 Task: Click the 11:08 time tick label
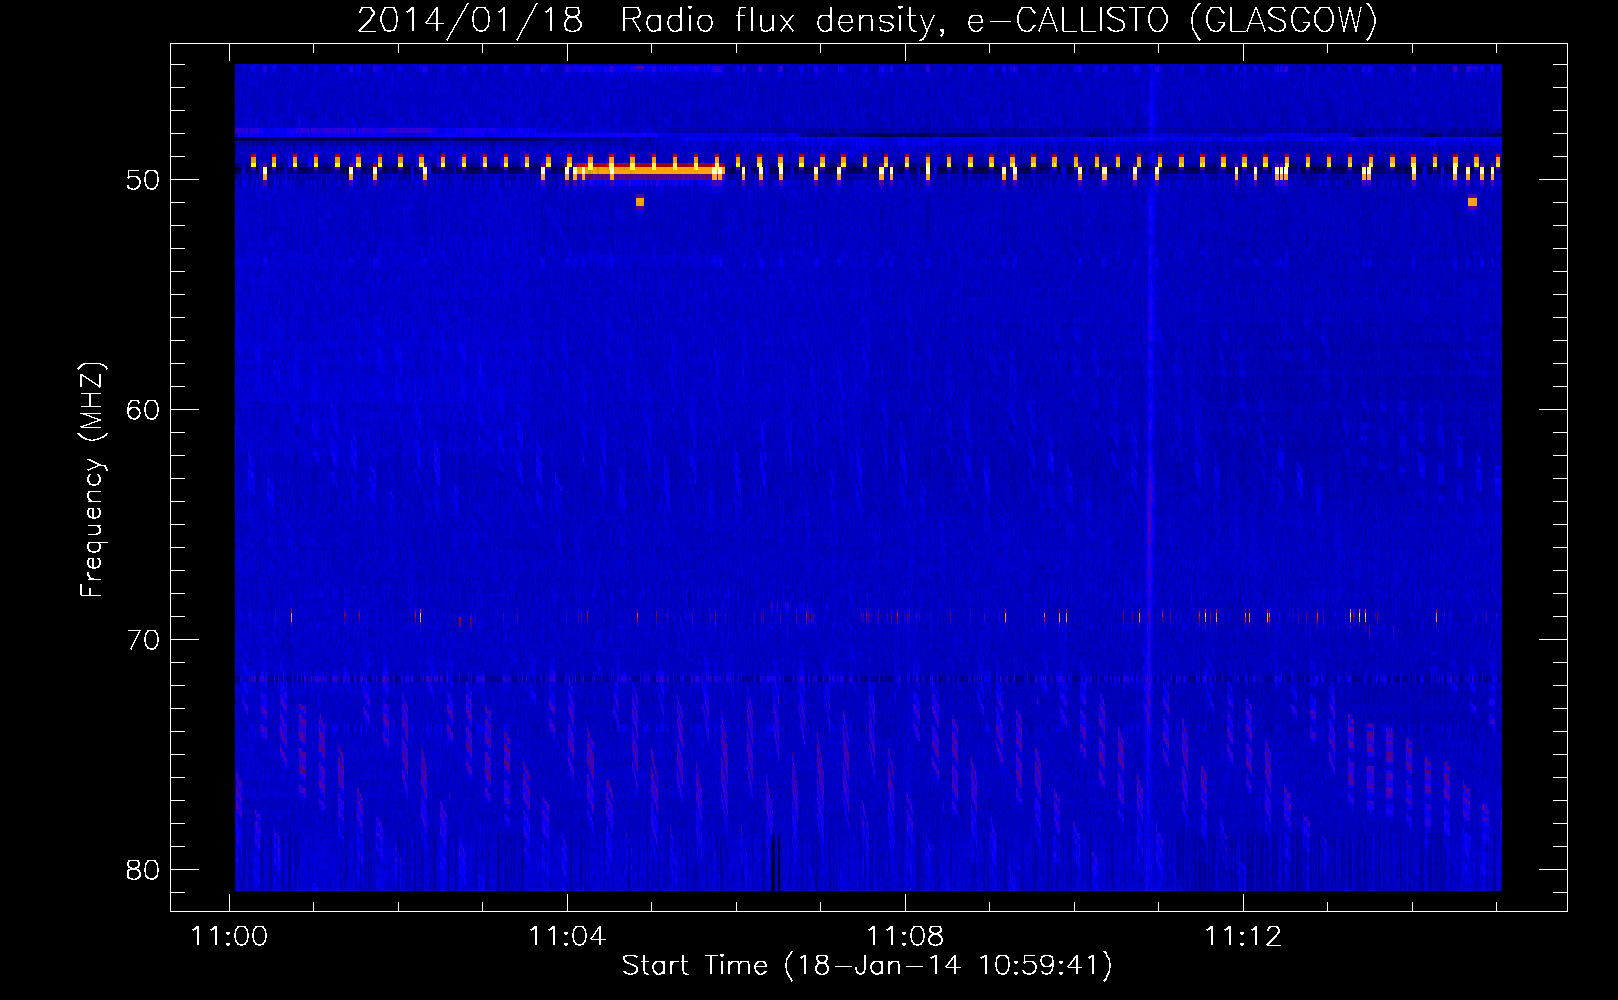coord(905,937)
